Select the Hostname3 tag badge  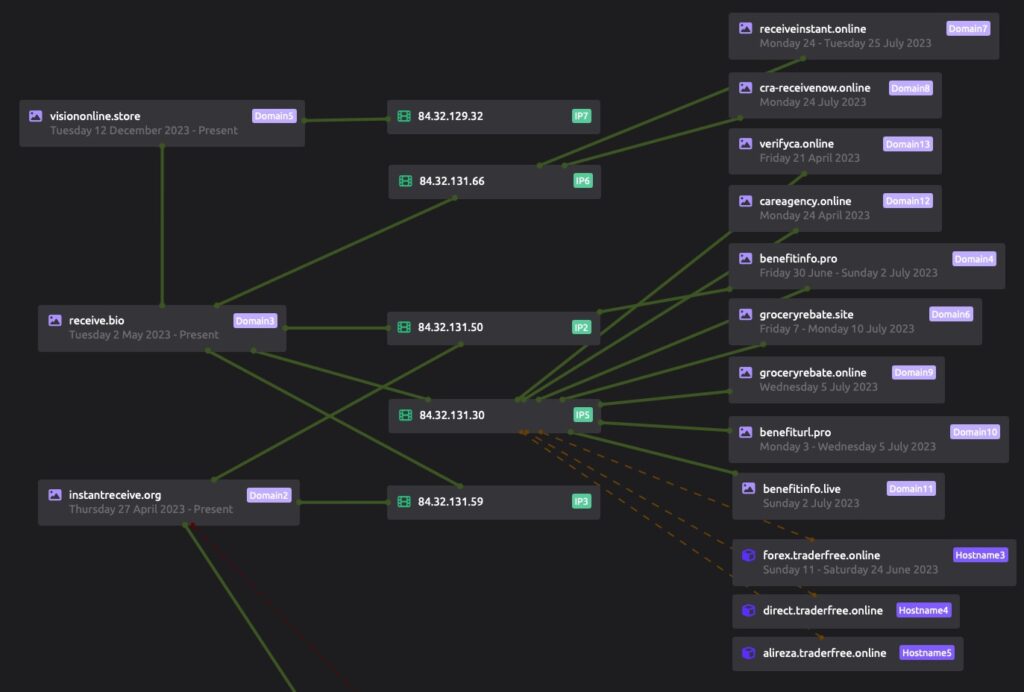980,555
